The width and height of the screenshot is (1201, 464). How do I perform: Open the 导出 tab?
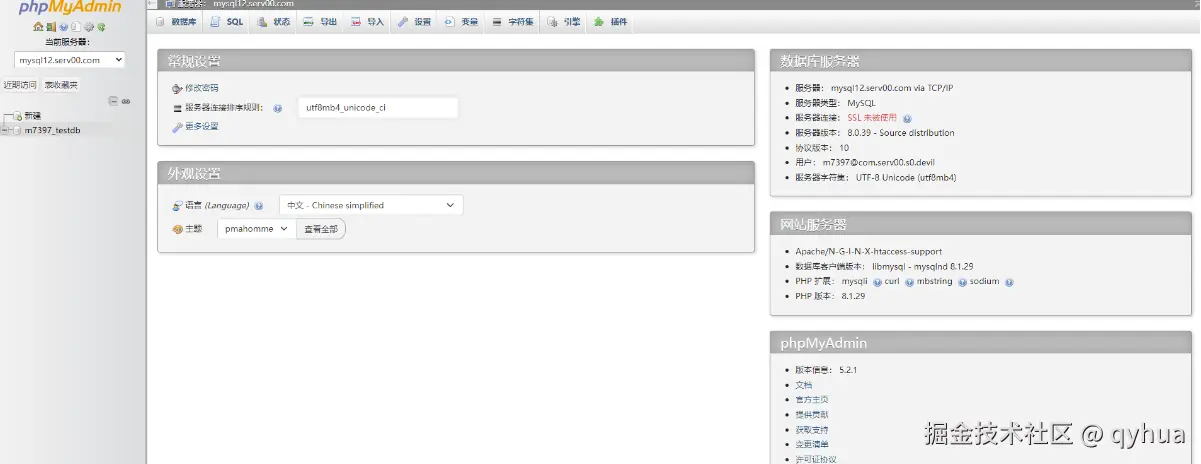[320, 21]
